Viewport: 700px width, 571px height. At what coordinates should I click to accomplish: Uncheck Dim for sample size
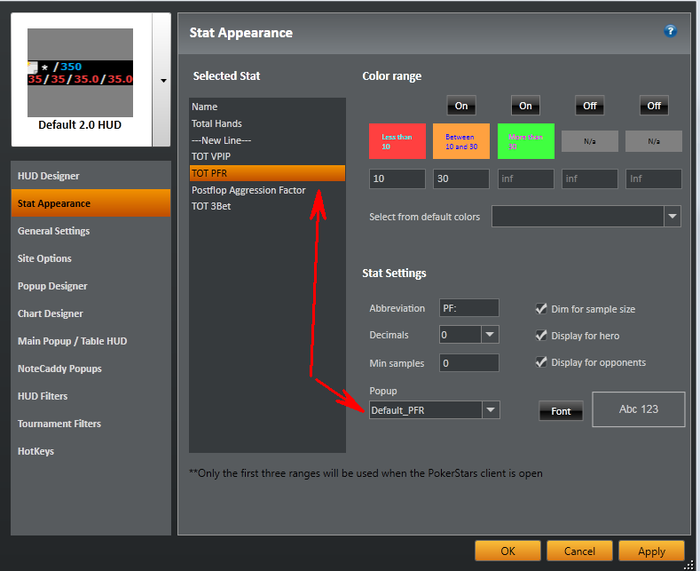(x=541, y=309)
